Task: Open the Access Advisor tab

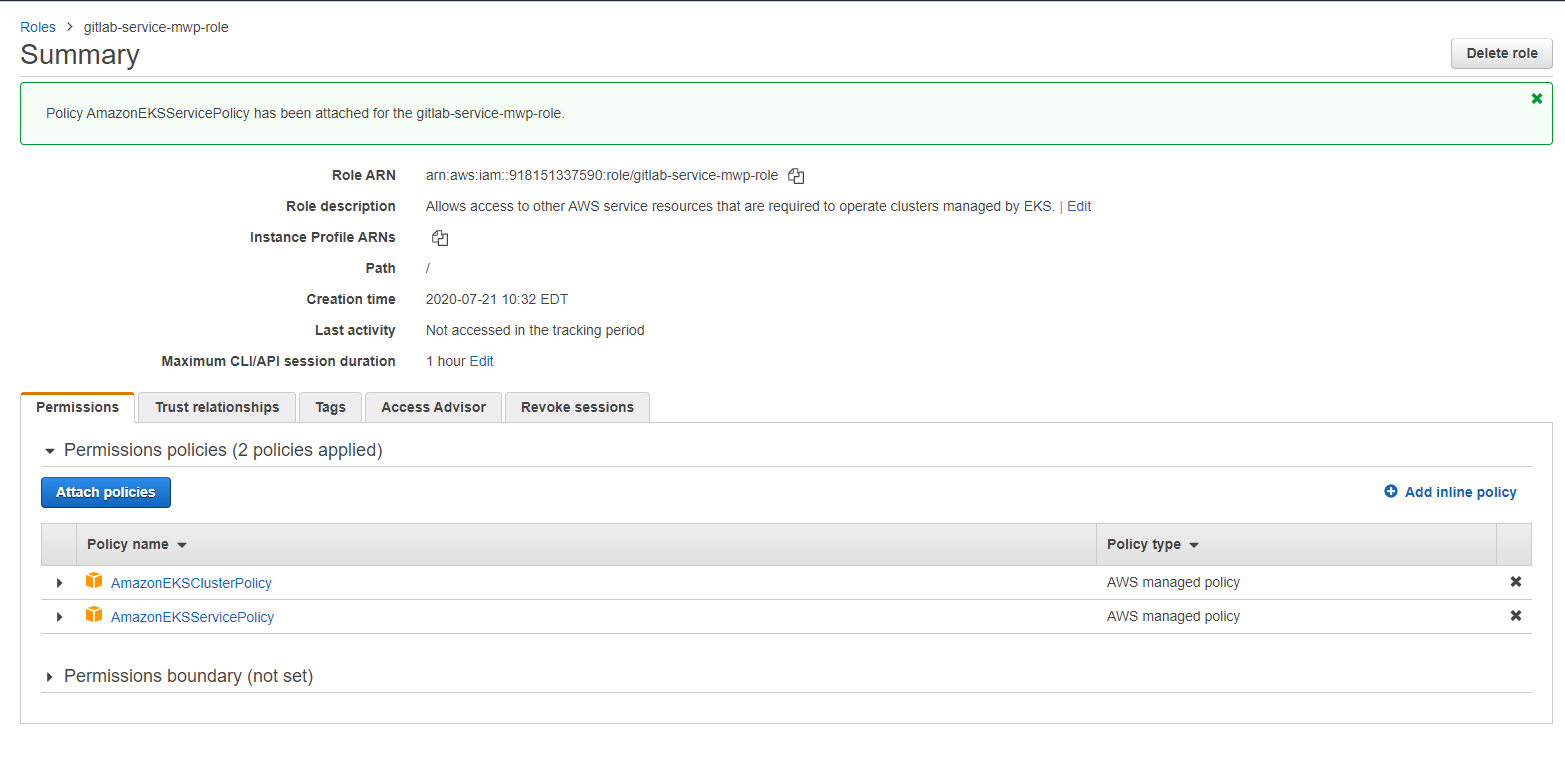Action: 433,407
